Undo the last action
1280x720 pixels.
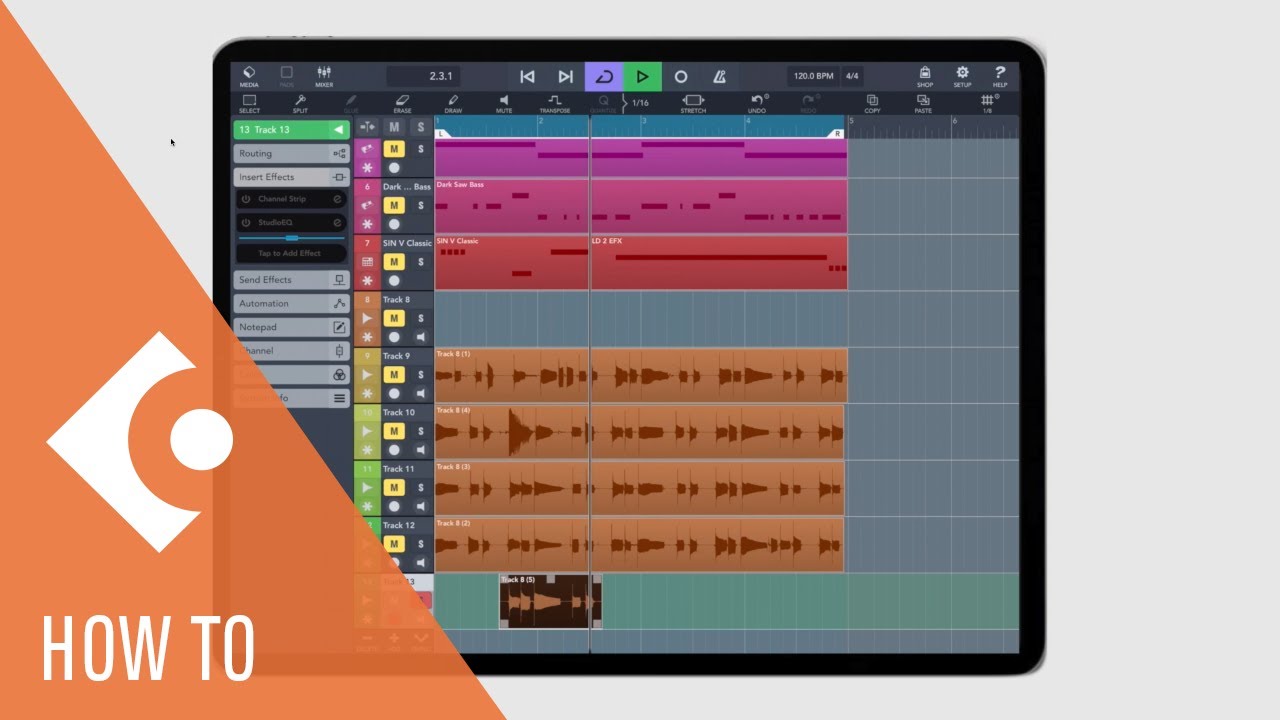(757, 103)
